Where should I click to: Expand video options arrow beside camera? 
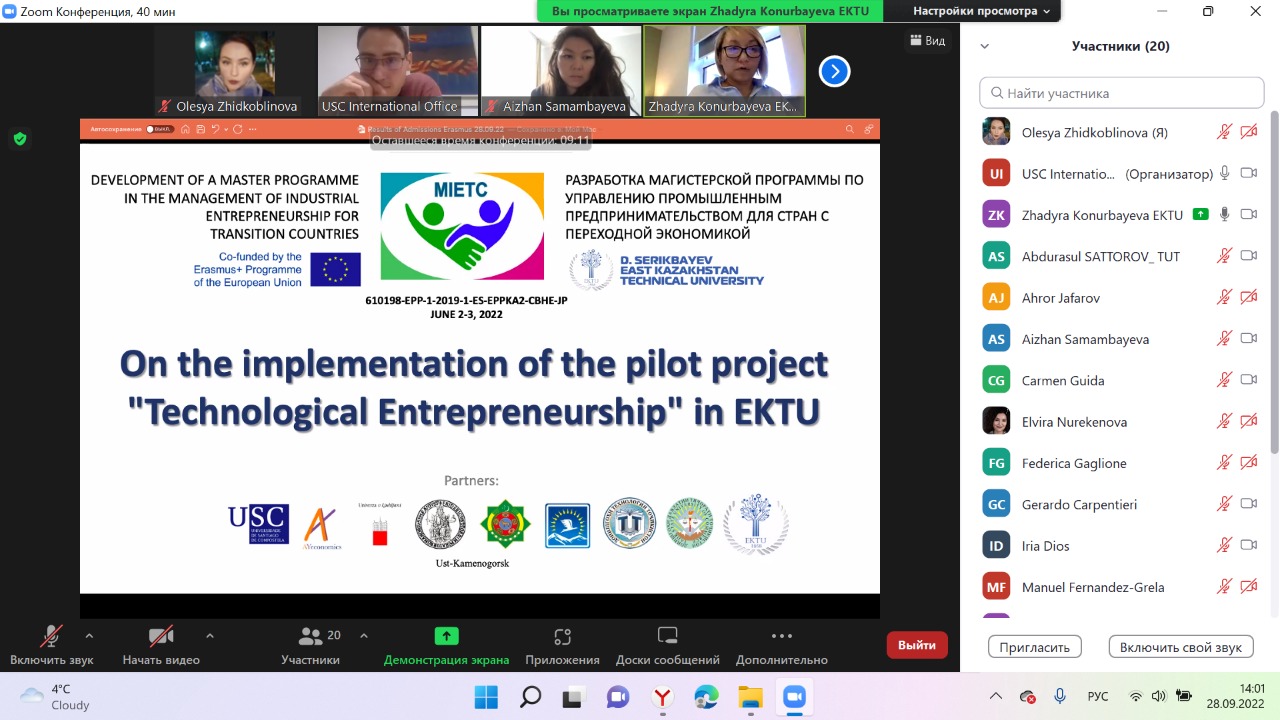[209, 635]
